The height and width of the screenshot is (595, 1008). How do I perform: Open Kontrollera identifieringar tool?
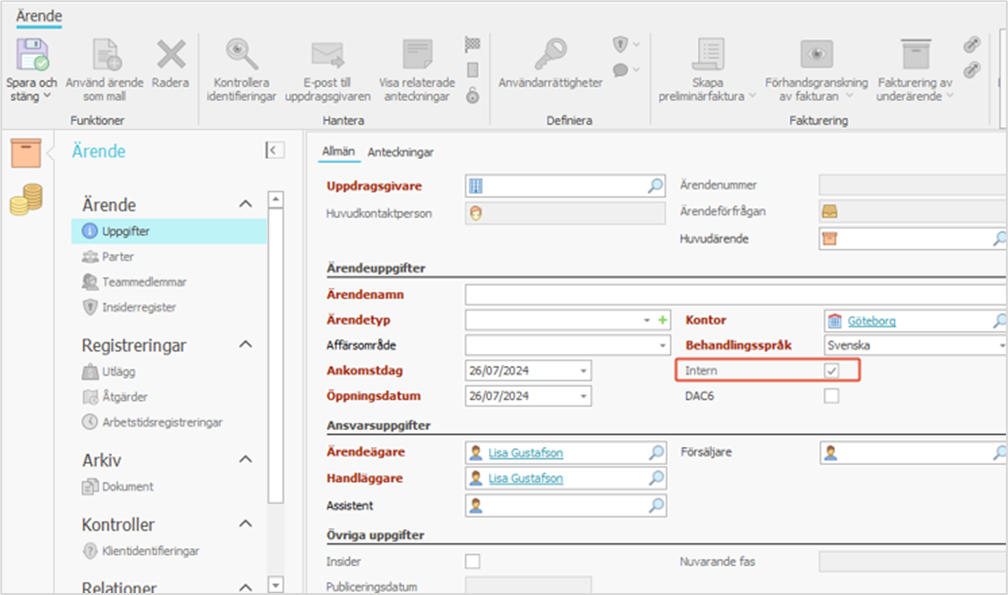[x=241, y=54]
